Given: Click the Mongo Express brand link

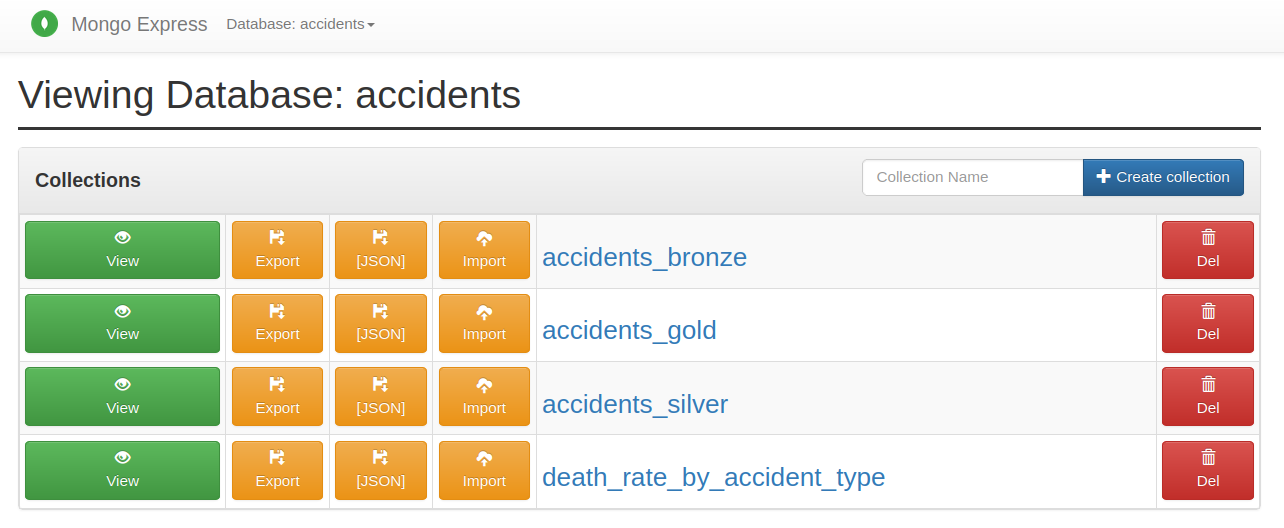Looking at the screenshot, I should tap(139, 24).
